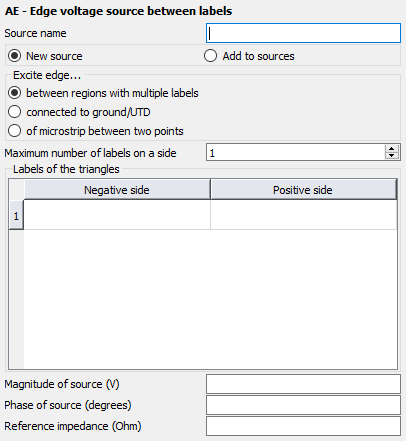This screenshot has width=406, height=441.
Task: Click the empty area of labels table
Action: coord(210,299)
